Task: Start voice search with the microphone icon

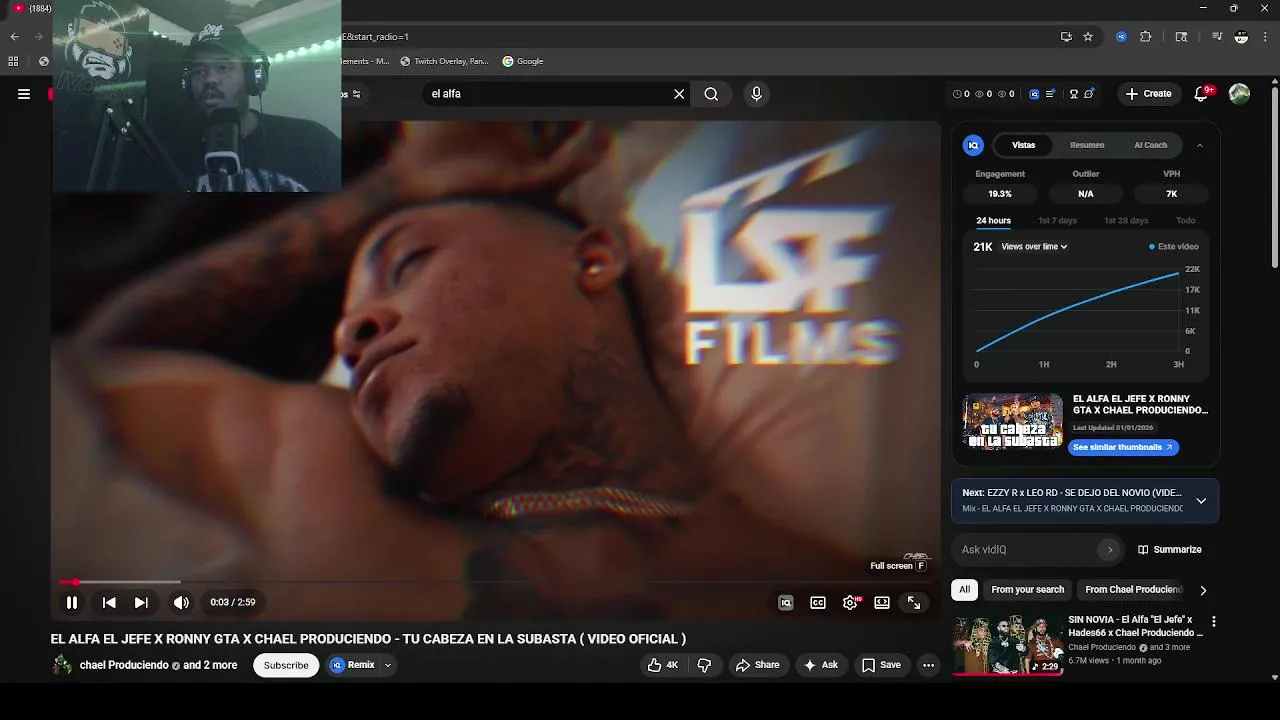Action: point(756,94)
